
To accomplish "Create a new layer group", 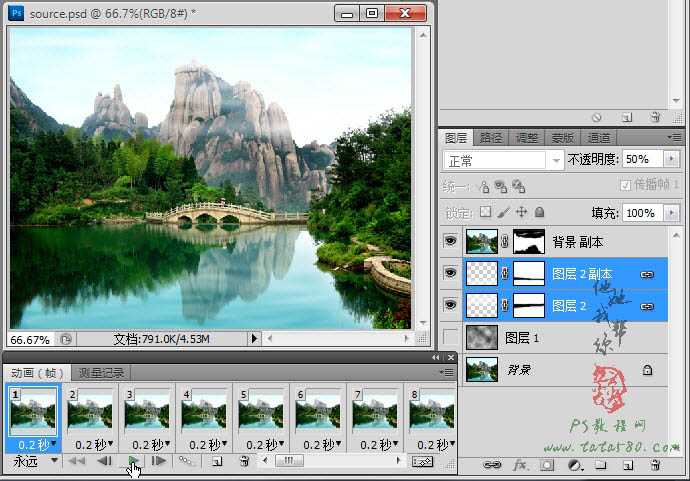I will tap(601, 465).
